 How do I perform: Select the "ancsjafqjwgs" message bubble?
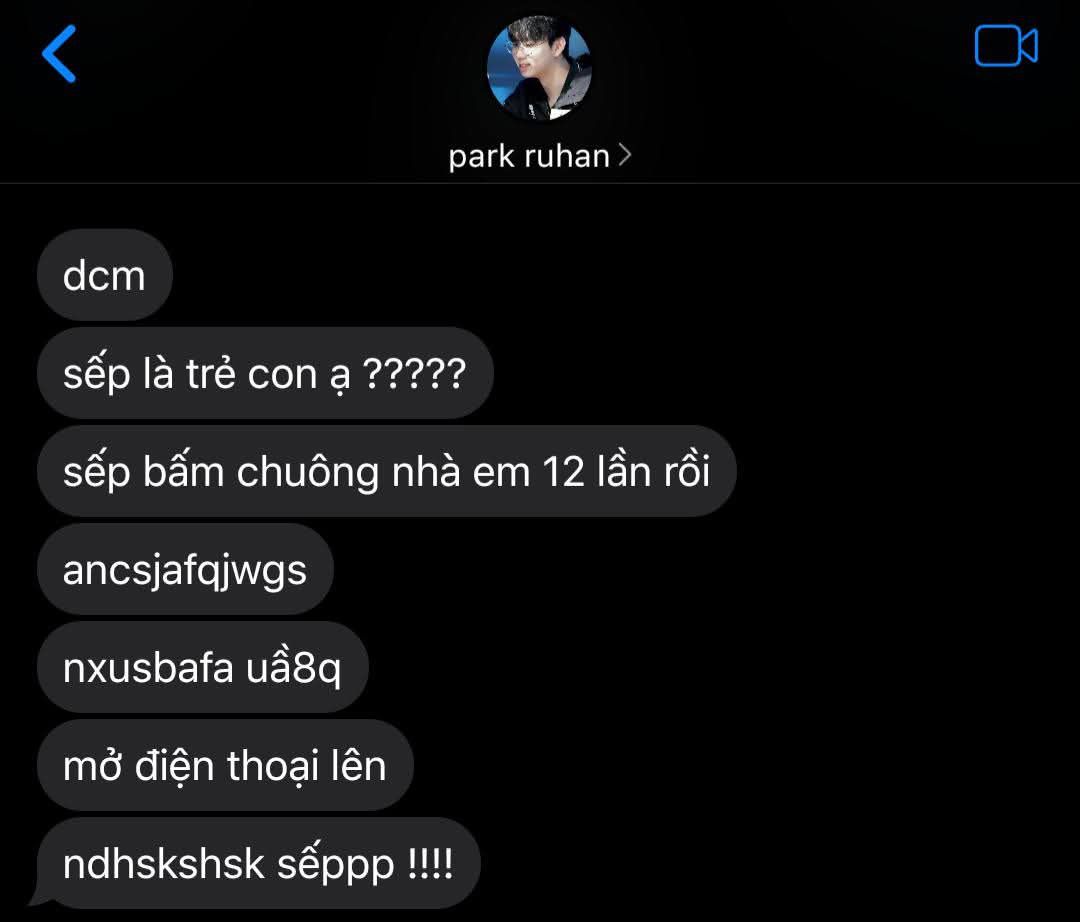coord(185,569)
